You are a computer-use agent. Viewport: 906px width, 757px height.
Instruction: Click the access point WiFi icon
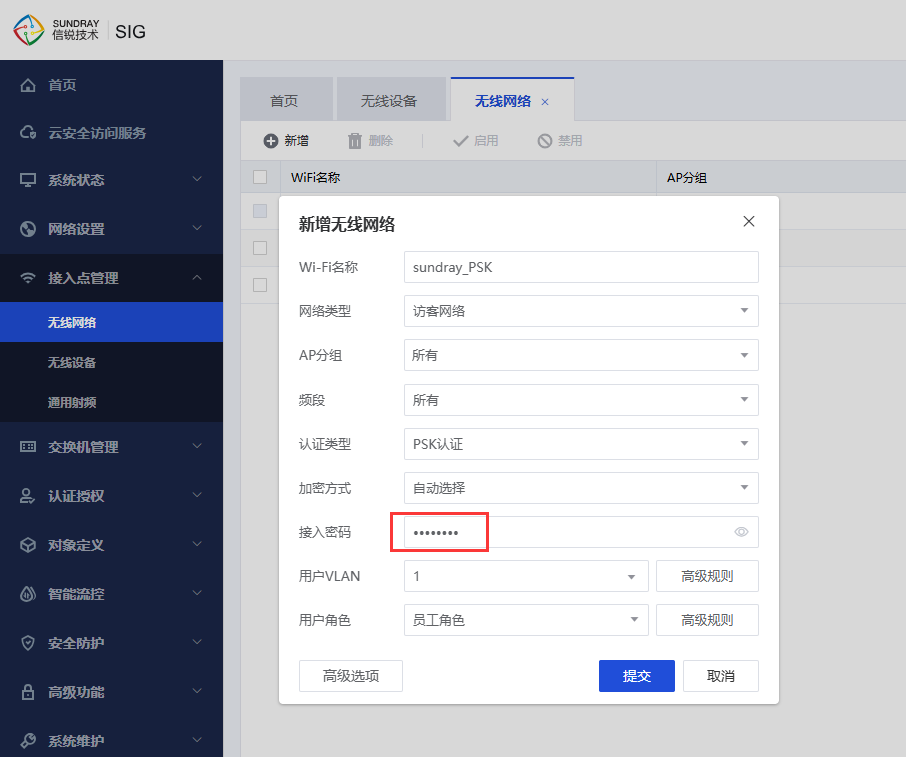pos(28,278)
